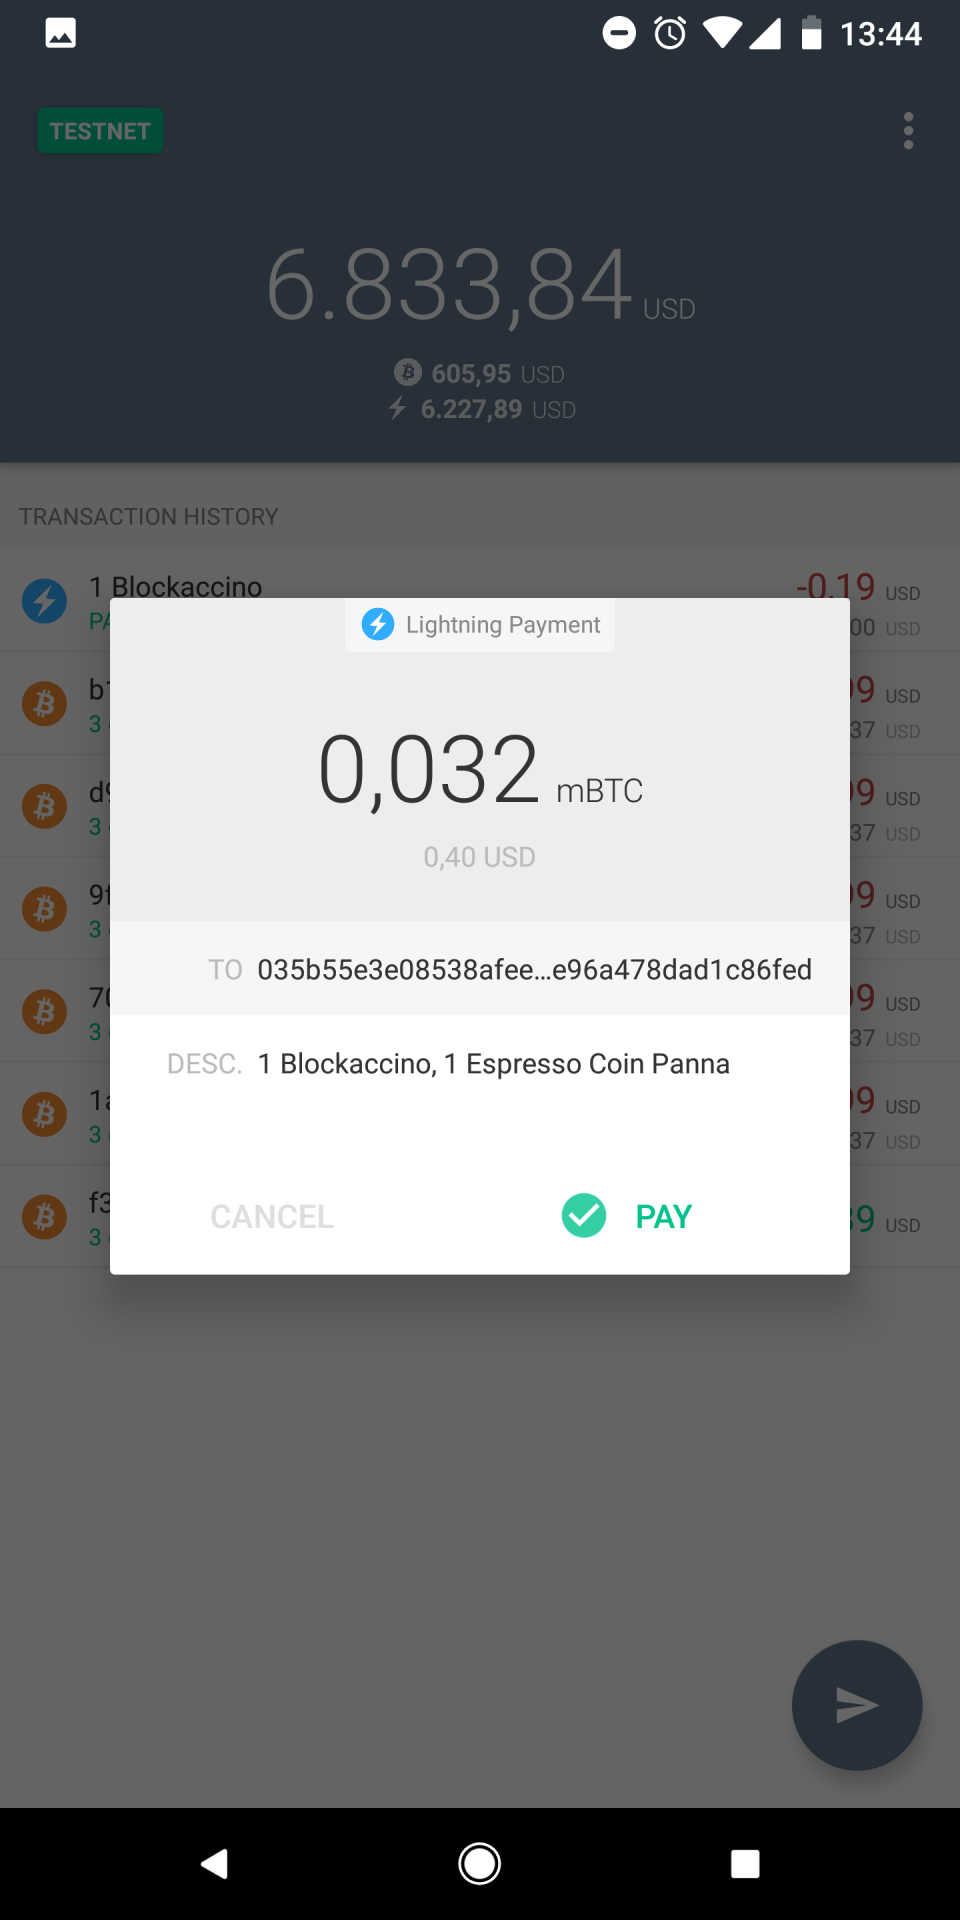
Task: Tap the Lightning Payment bolt icon
Action: click(x=378, y=624)
